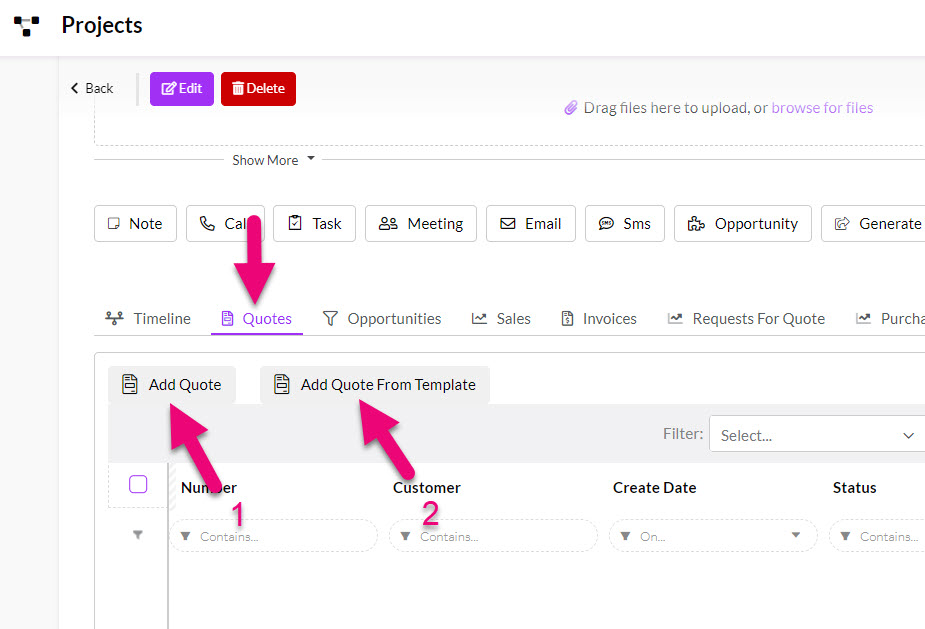This screenshot has height=629, width=925.
Task: Compose an Email
Action: click(530, 224)
